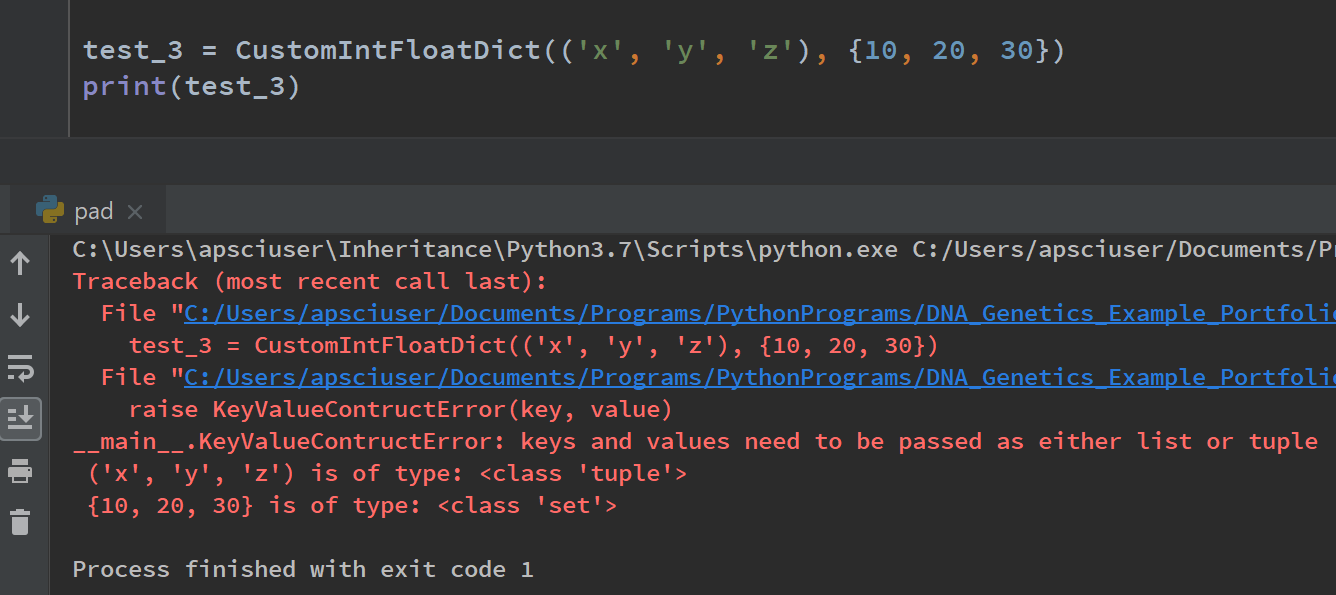Click the 'Traceback (most recent call last)' line
Image resolution: width=1336 pixels, height=595 pixels.
click(310, 282)
